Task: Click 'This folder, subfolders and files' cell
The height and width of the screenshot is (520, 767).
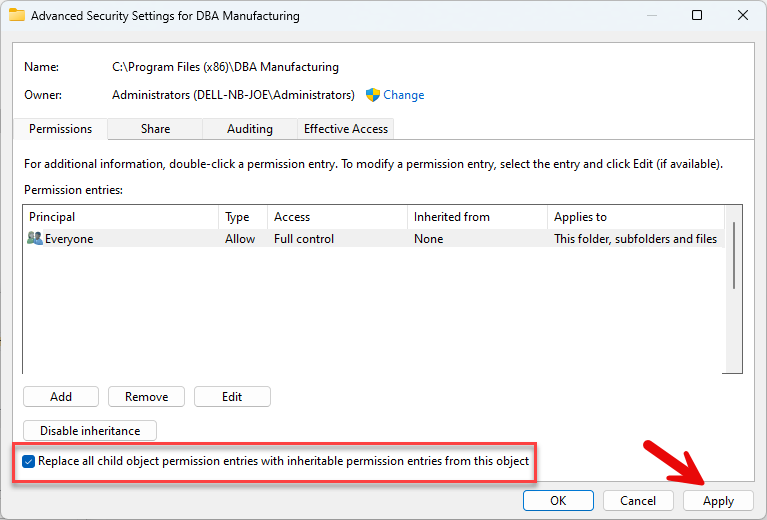Action: [635, 239]
